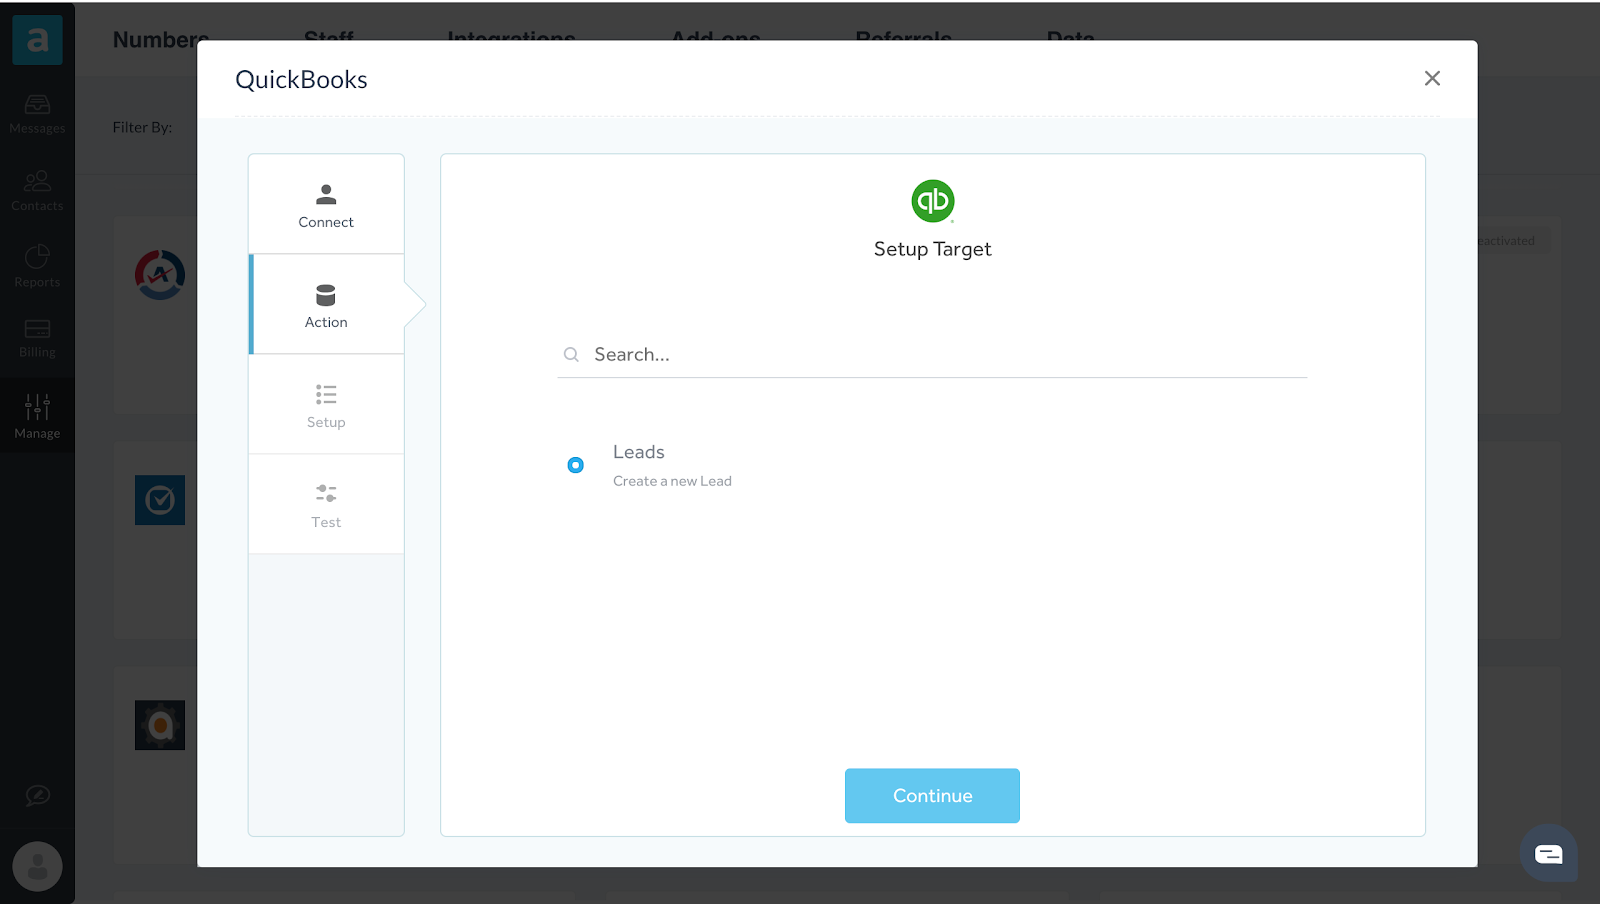Click the search magnifier icon
The image size is (1600, 904).
pos(571,354)
